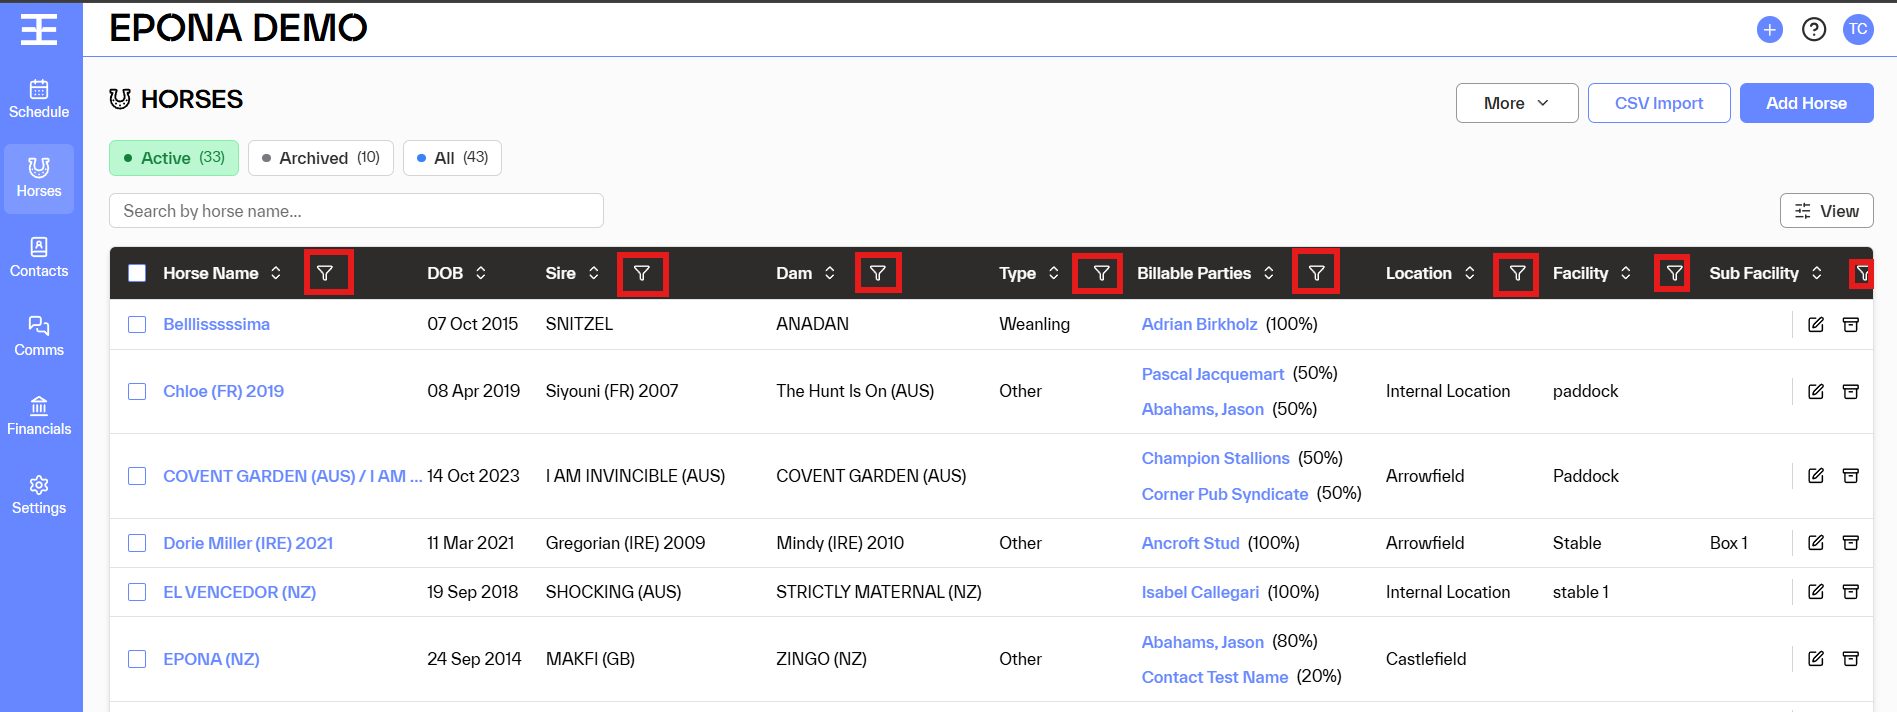
Task: Filter the Billable Parties column
Action: pos(1317,273)
